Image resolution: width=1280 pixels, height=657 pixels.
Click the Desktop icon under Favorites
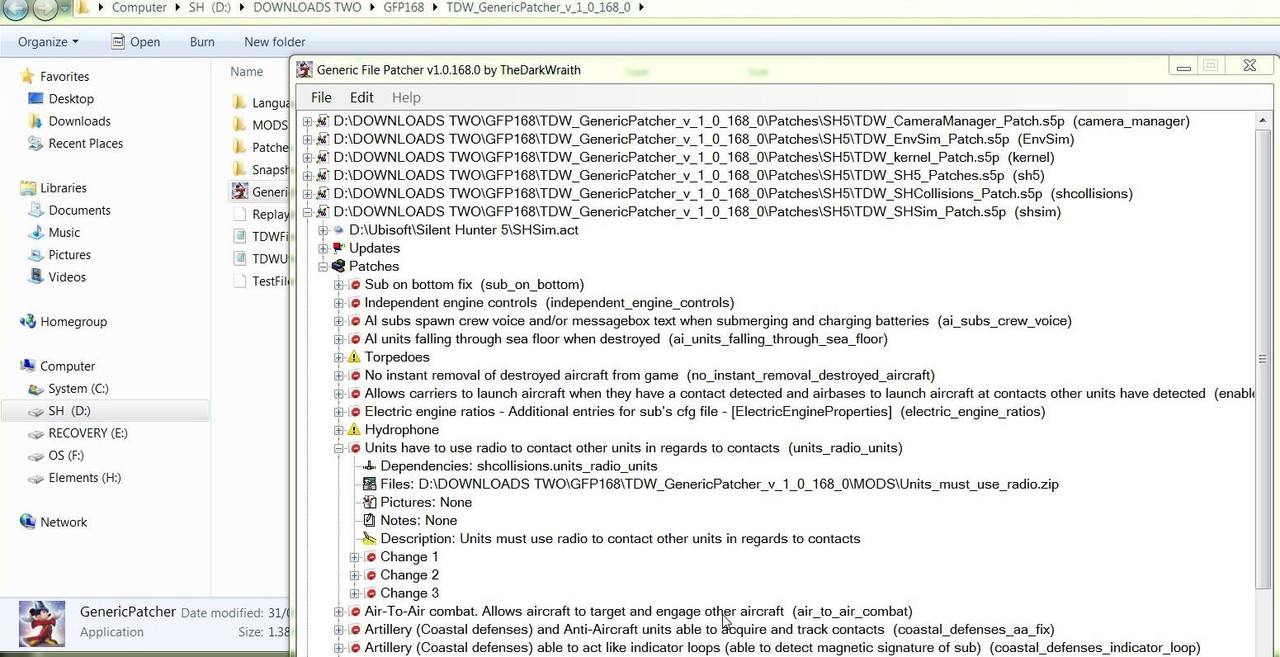tap(36, 99)
